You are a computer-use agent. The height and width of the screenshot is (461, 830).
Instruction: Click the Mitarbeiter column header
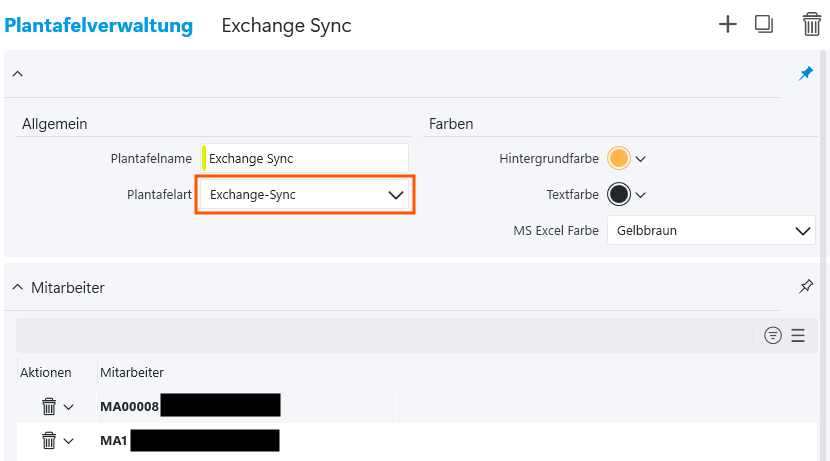tap(132, 373)
